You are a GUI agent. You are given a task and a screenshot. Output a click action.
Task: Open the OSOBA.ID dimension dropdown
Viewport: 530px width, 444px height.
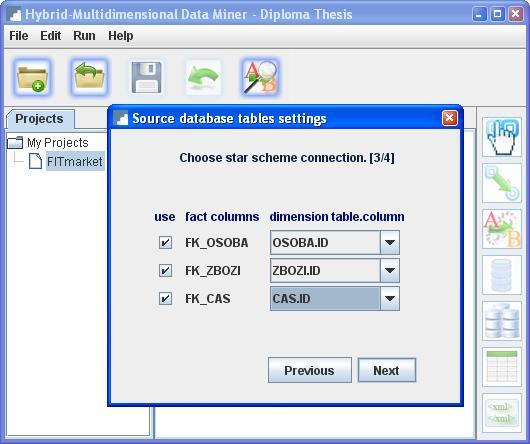(x=390, y=243)
